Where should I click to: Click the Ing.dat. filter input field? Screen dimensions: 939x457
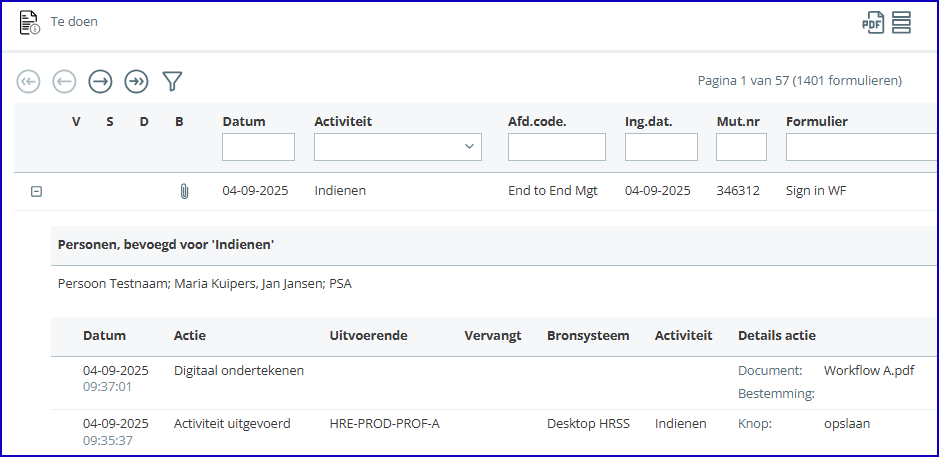tap(661, 147)
